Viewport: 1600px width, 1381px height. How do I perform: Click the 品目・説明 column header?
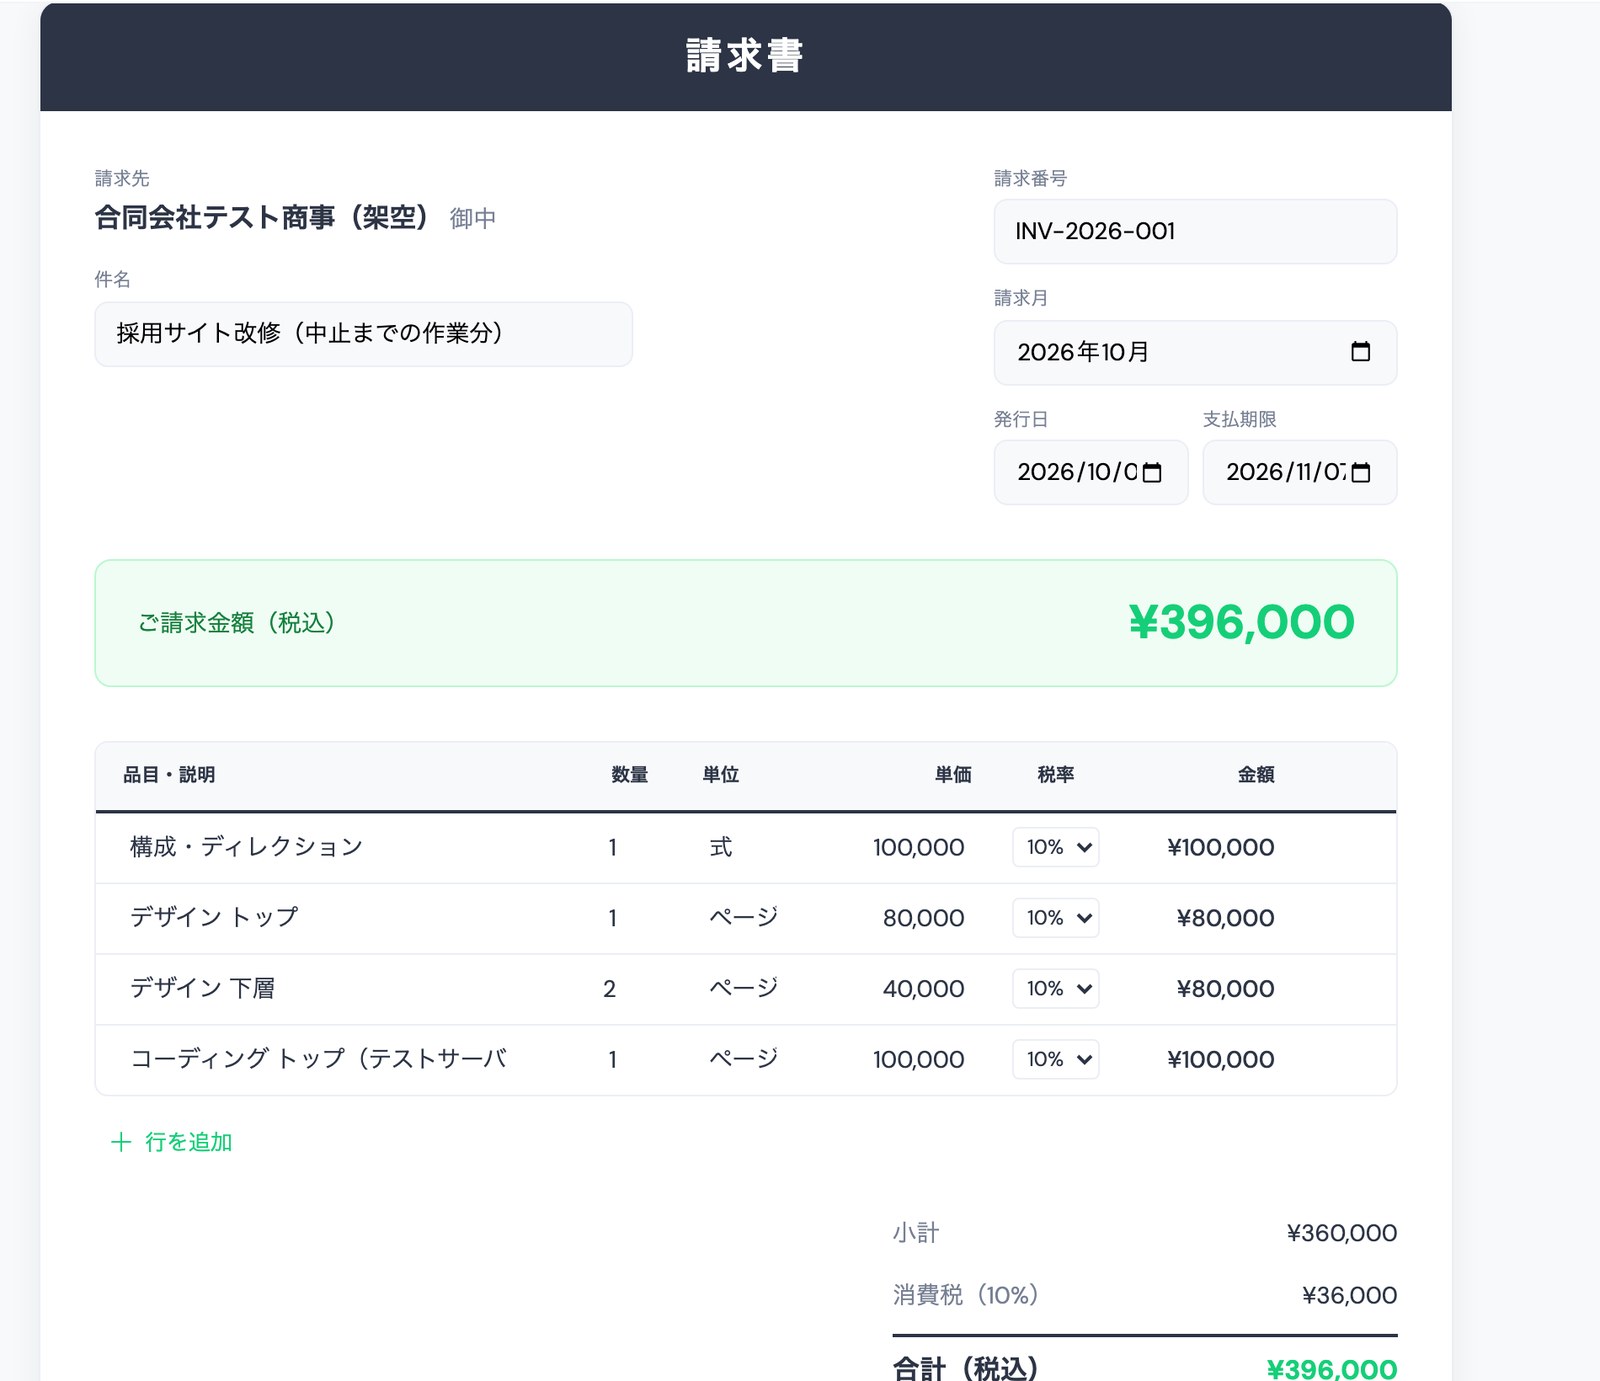pyautogui.click(x=169, y=775)
